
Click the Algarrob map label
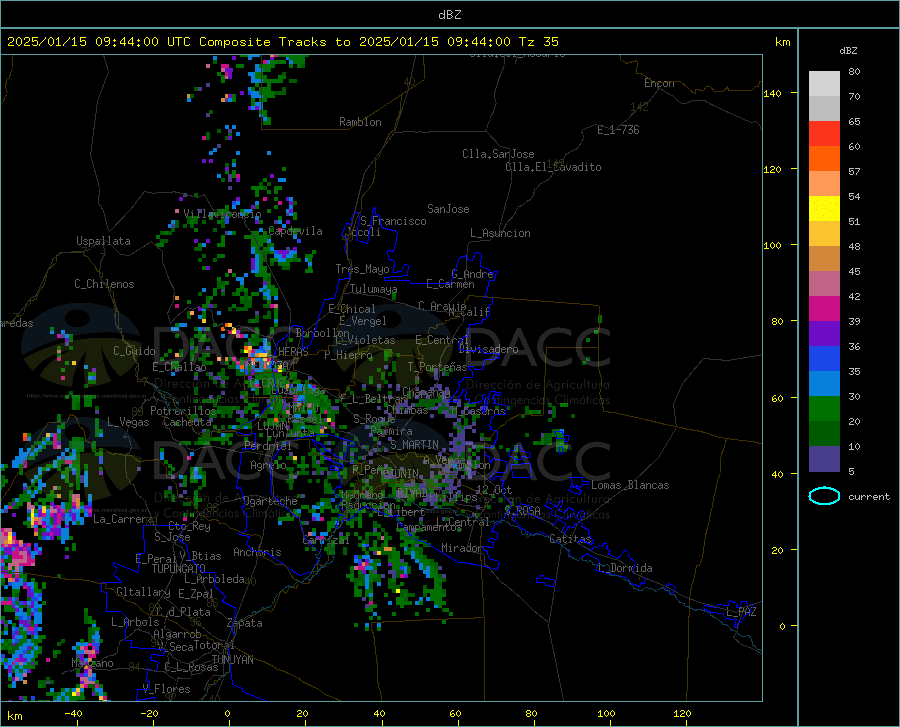pyautogui.click(x=177, y=634)
